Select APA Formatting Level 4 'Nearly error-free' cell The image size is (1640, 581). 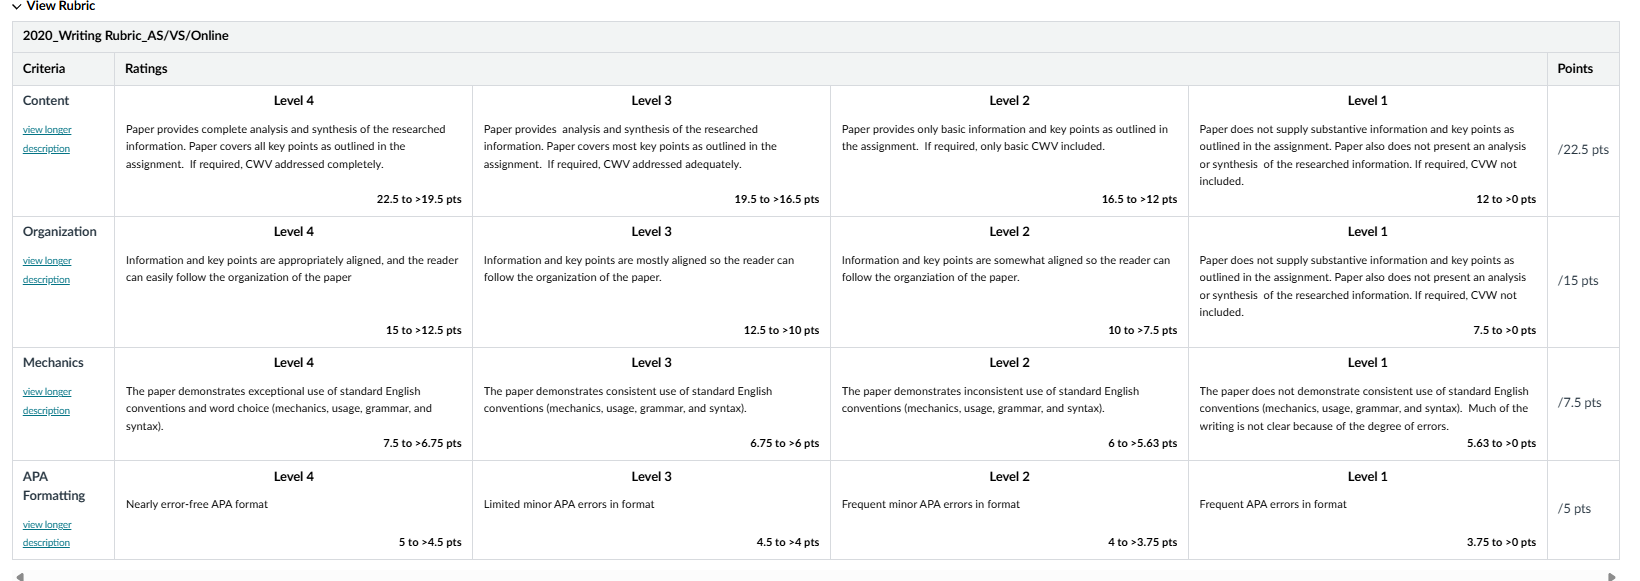coord(294,510)
